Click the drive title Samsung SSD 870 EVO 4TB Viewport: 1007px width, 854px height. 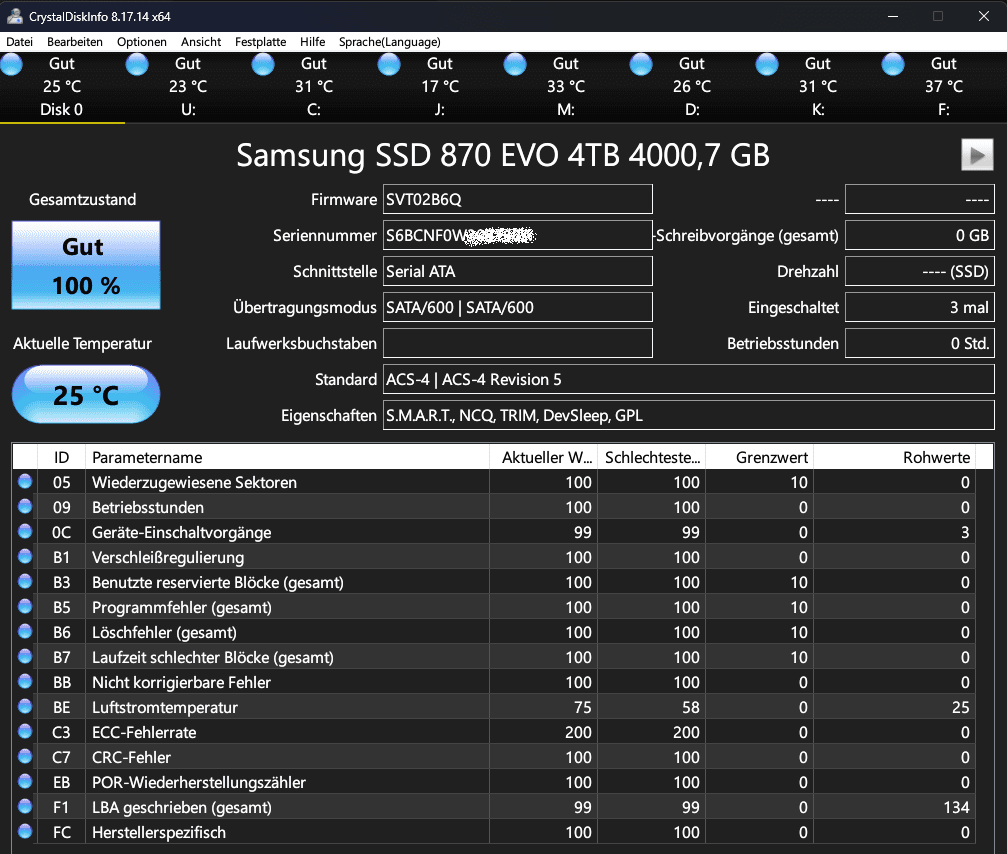coord(503,155)
